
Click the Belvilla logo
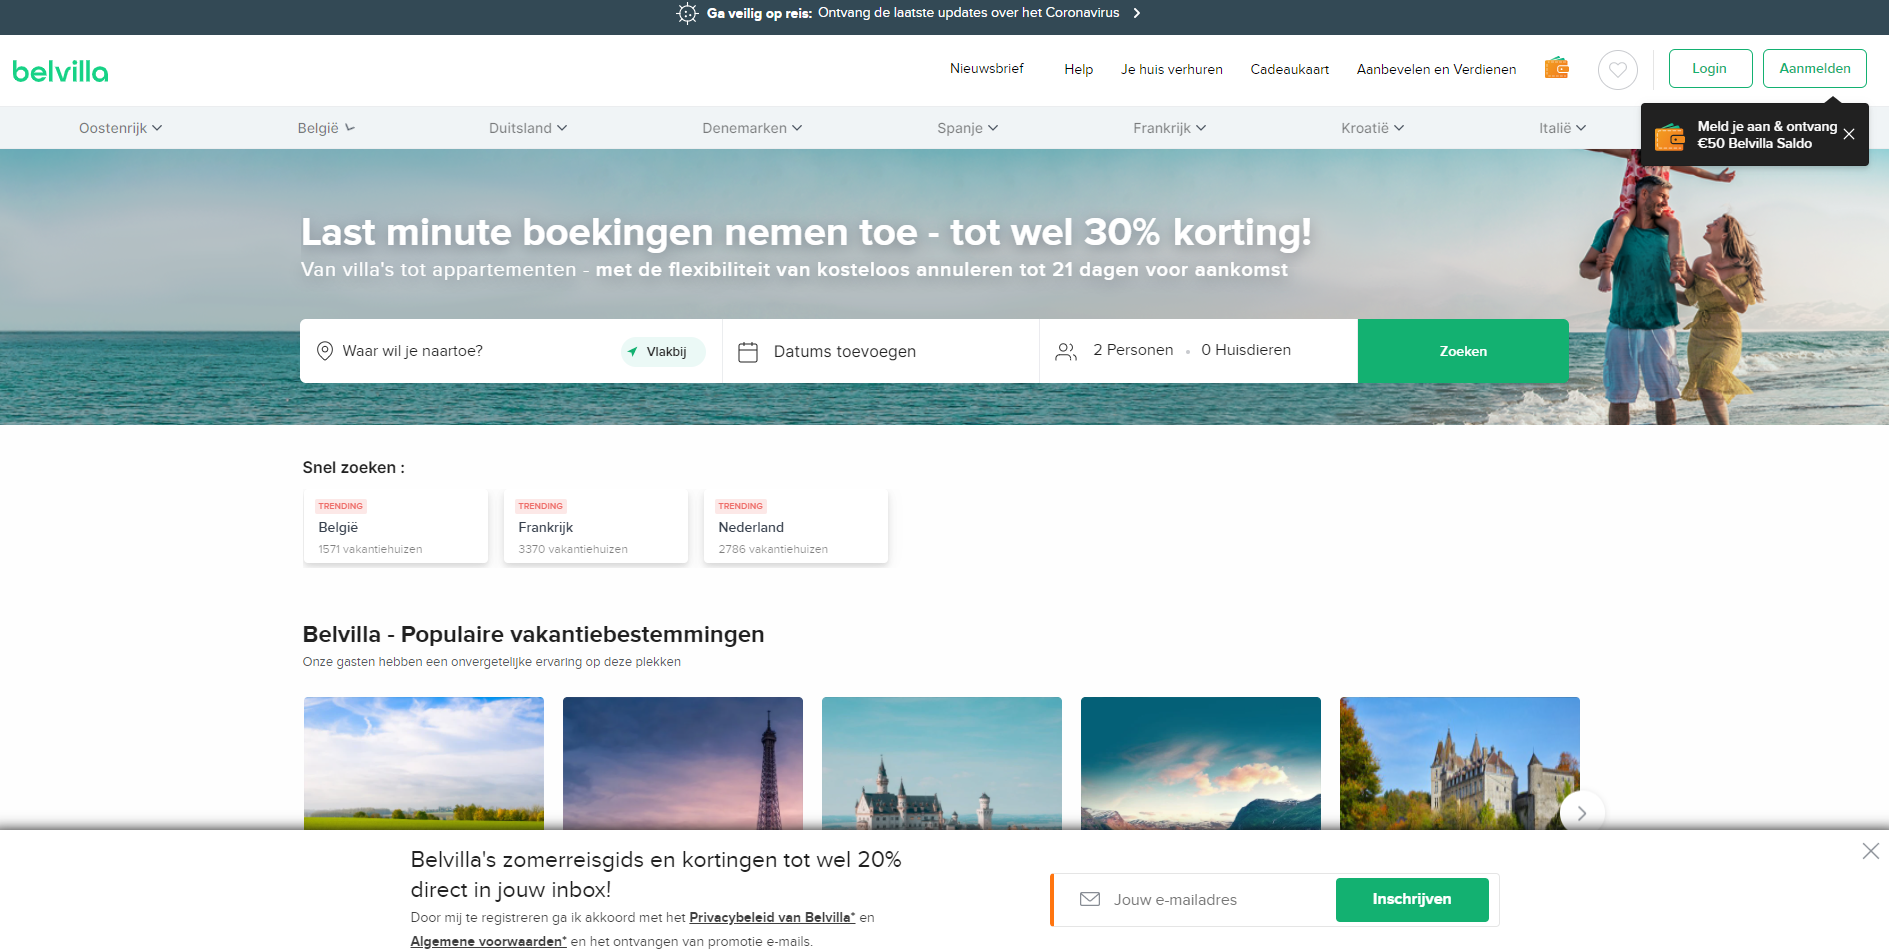60,71
